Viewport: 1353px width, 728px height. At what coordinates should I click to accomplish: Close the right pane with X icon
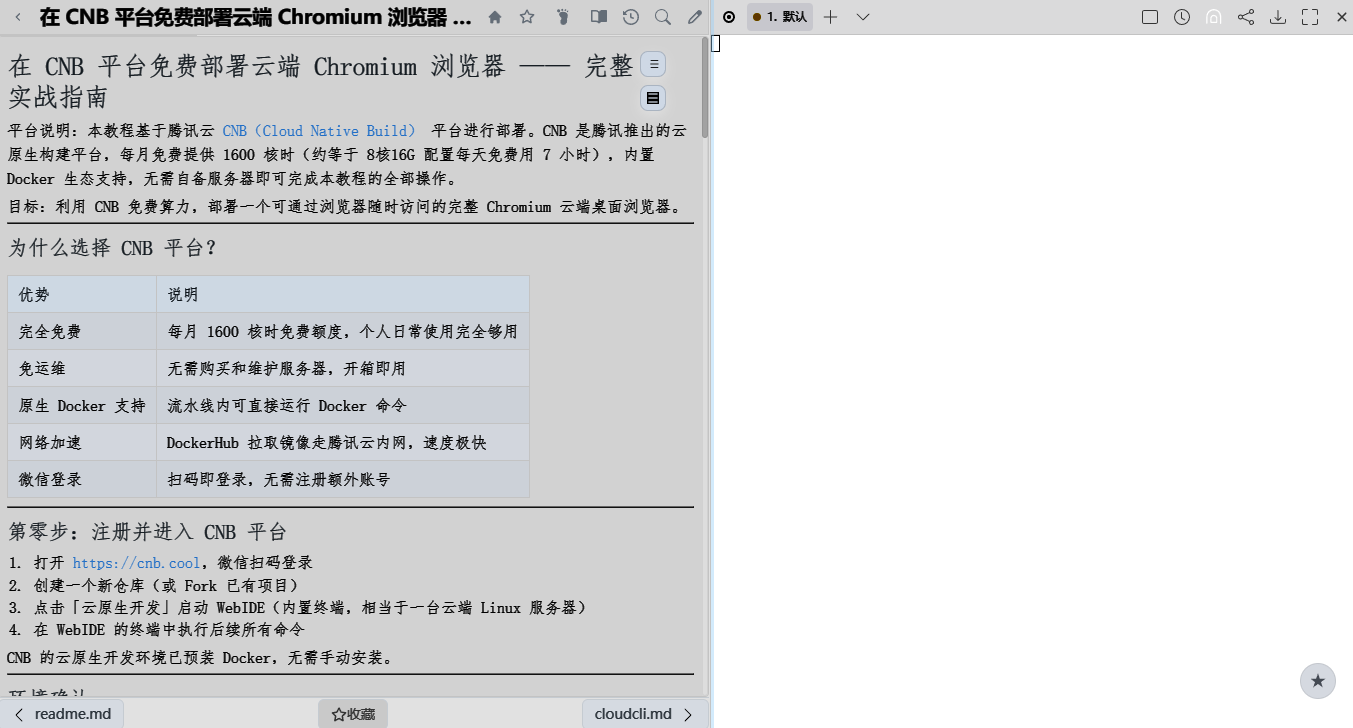tap(1342, 17)
